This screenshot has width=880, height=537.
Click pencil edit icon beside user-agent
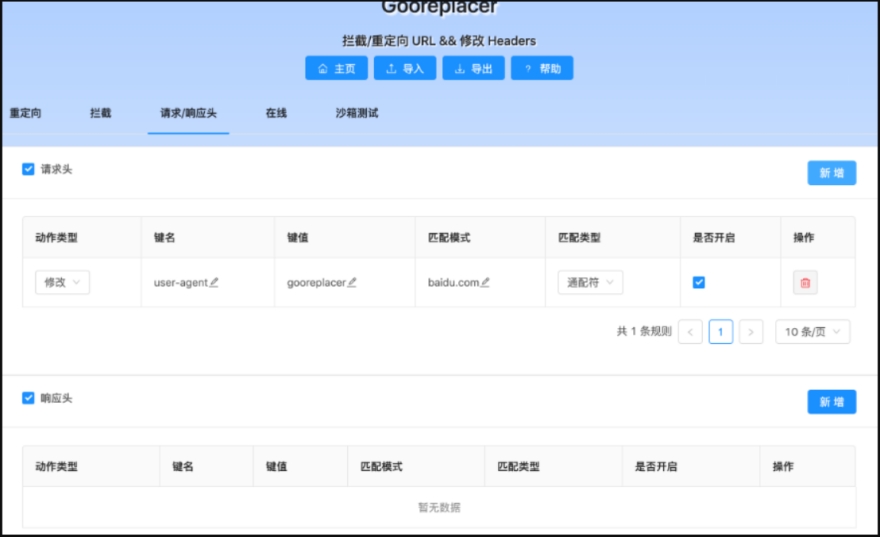tap(214, 283)
